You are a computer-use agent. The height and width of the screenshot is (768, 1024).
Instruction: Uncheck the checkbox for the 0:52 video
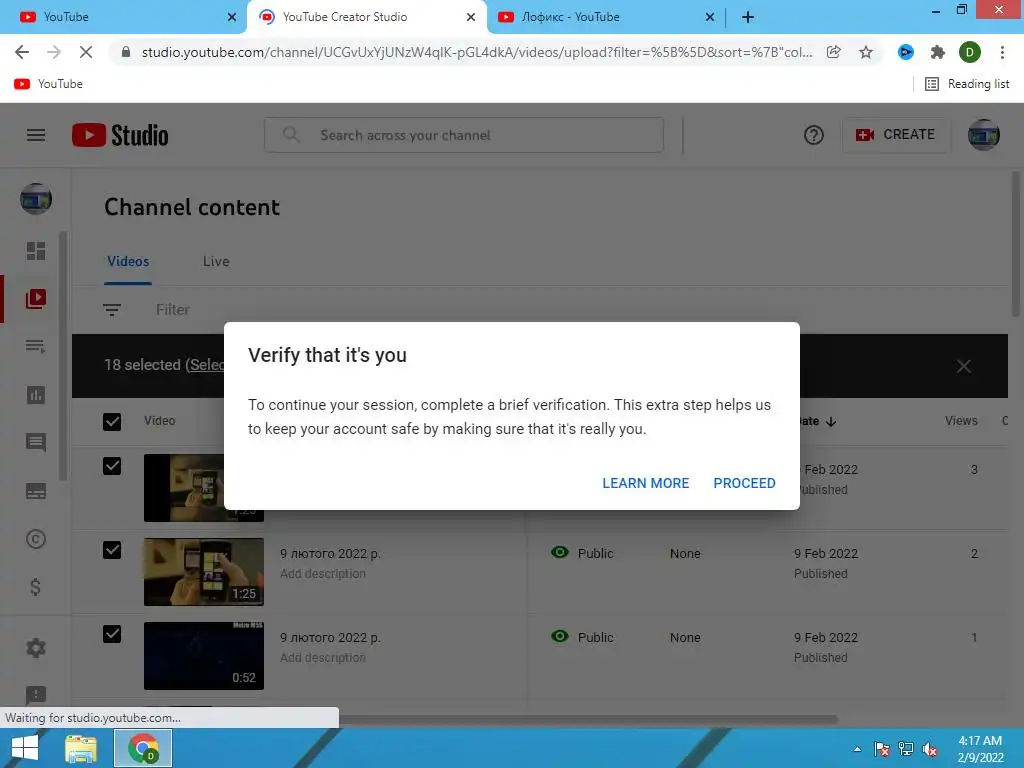[112, 634]
